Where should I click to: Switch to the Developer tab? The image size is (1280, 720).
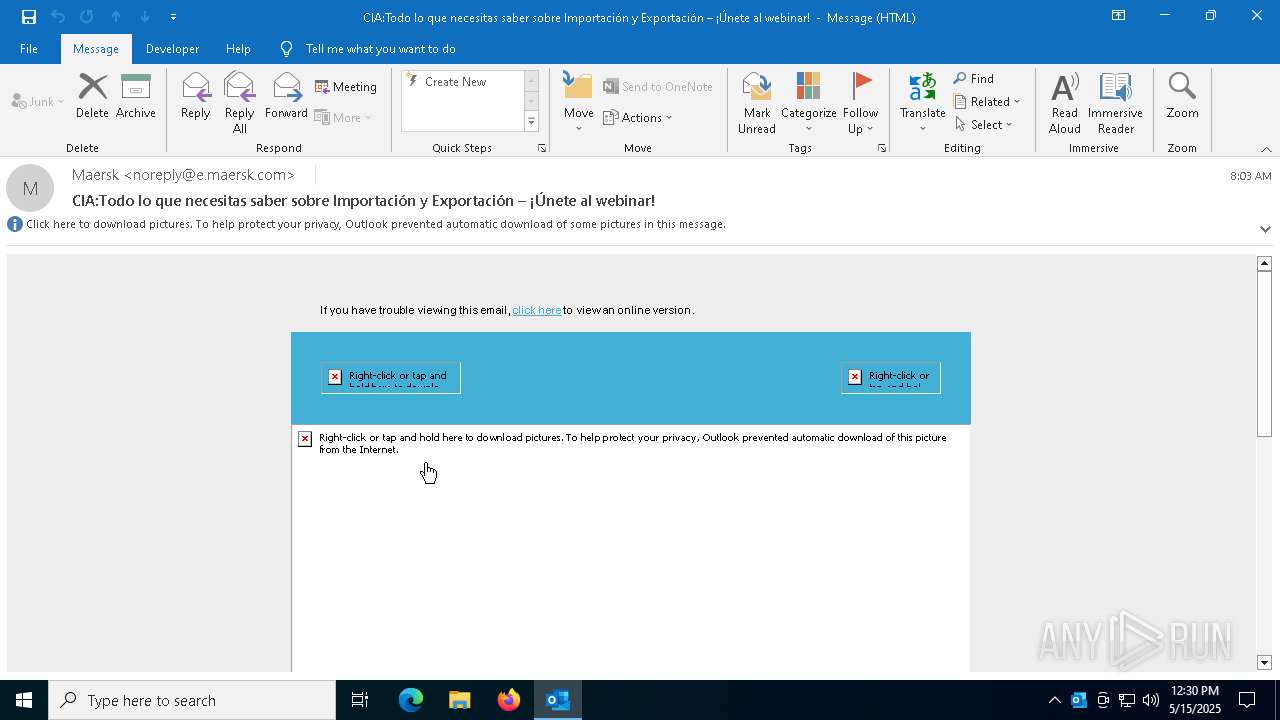point(172,49)
